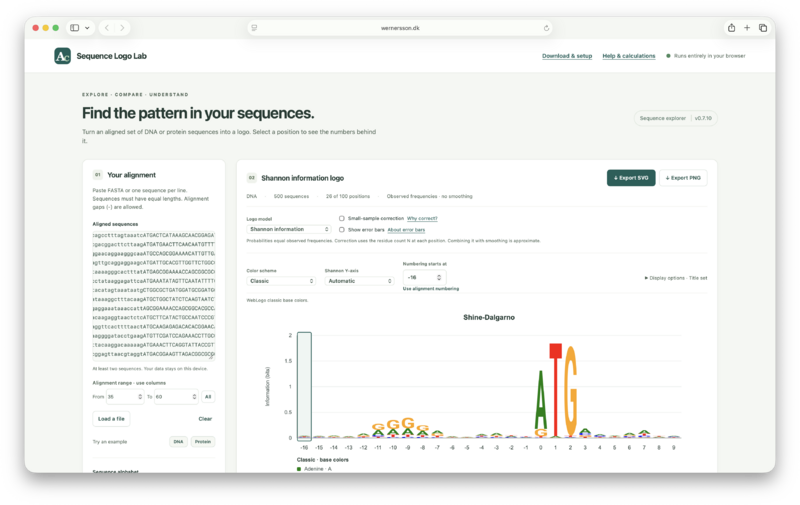The height and width of the screenshot is (505, 800).
Task: Open the Logo model Shannon information dropdown
Action: click(289, 230)
